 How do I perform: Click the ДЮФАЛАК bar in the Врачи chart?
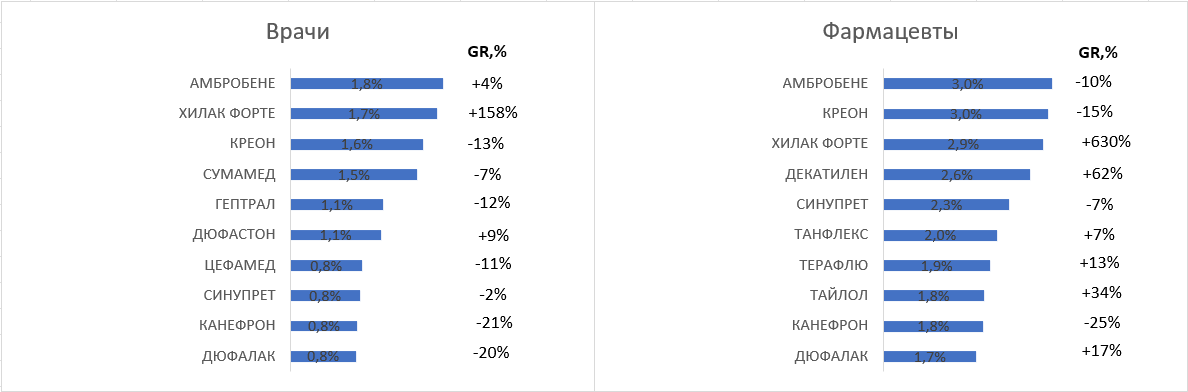pos(323,356)
